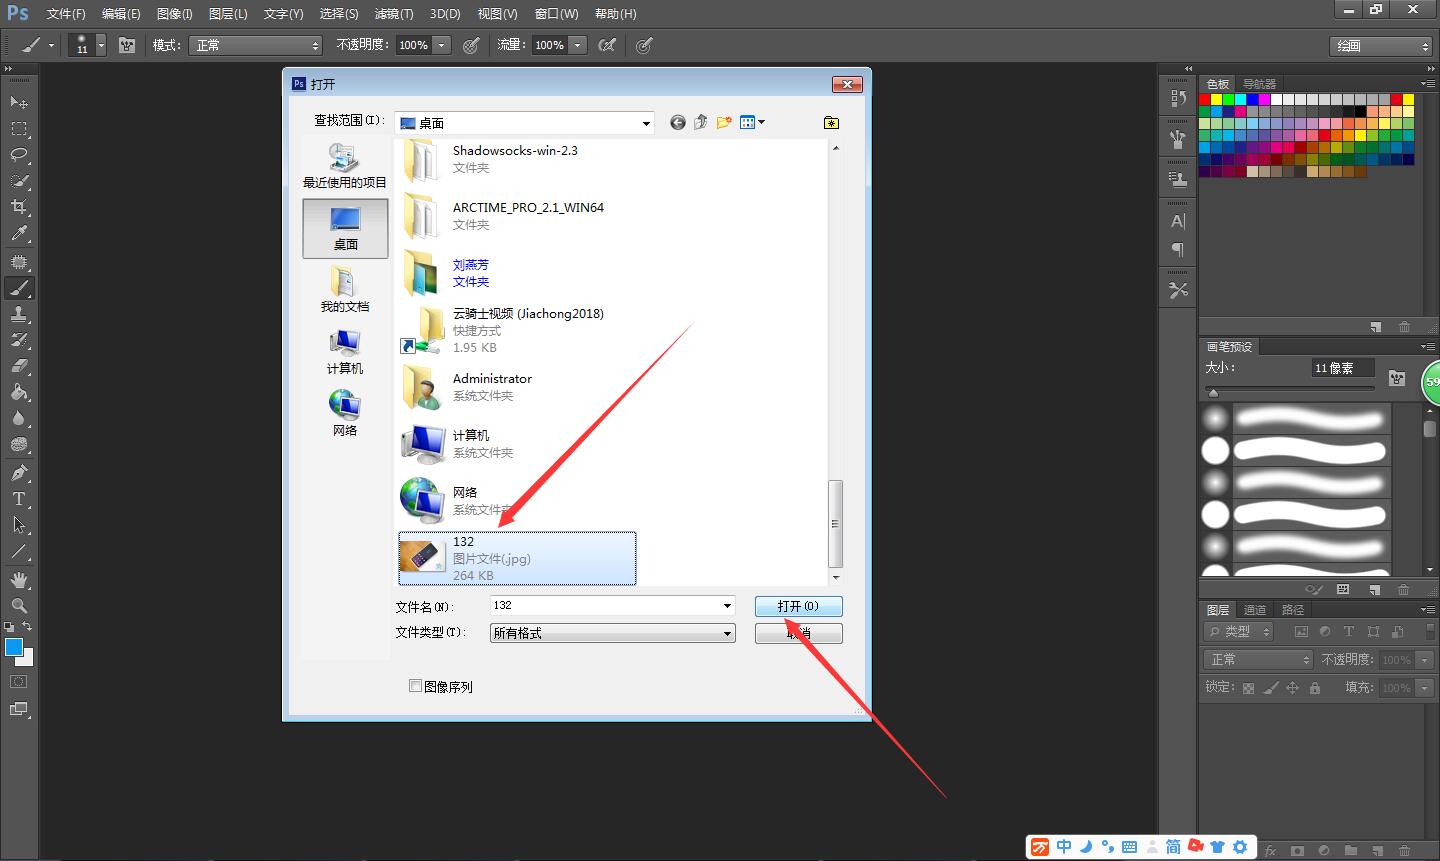
Task: Select the Rectangular Marquee tool
Action: (x=19, y=129)
